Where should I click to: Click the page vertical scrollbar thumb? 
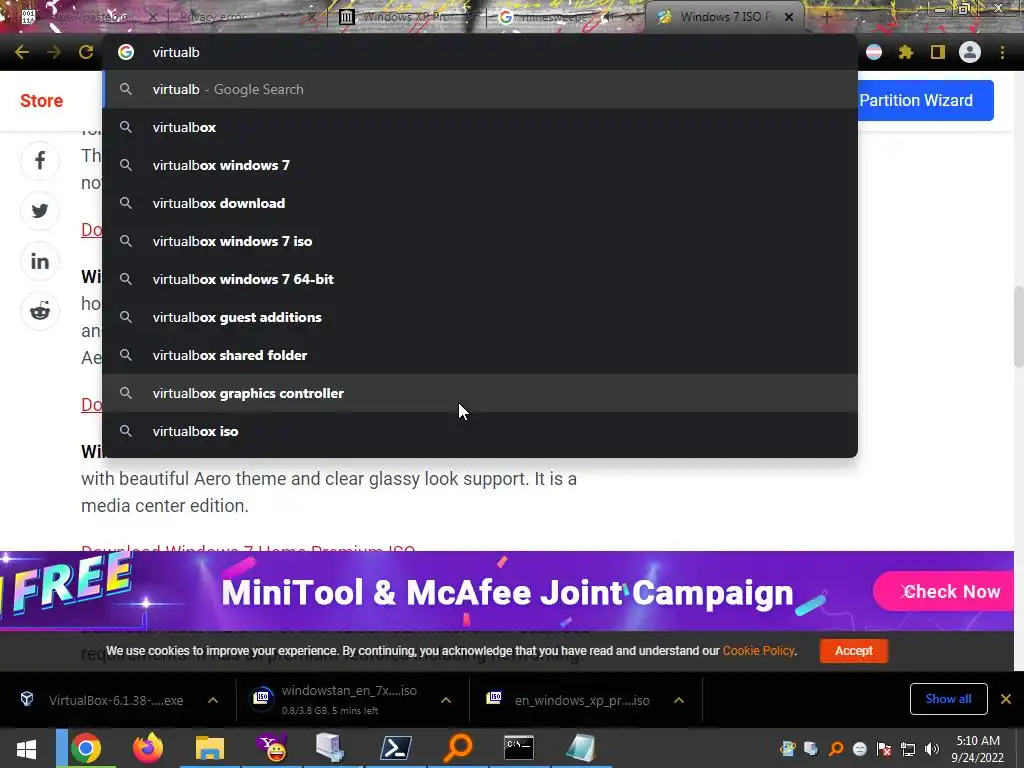point(1018,327)
